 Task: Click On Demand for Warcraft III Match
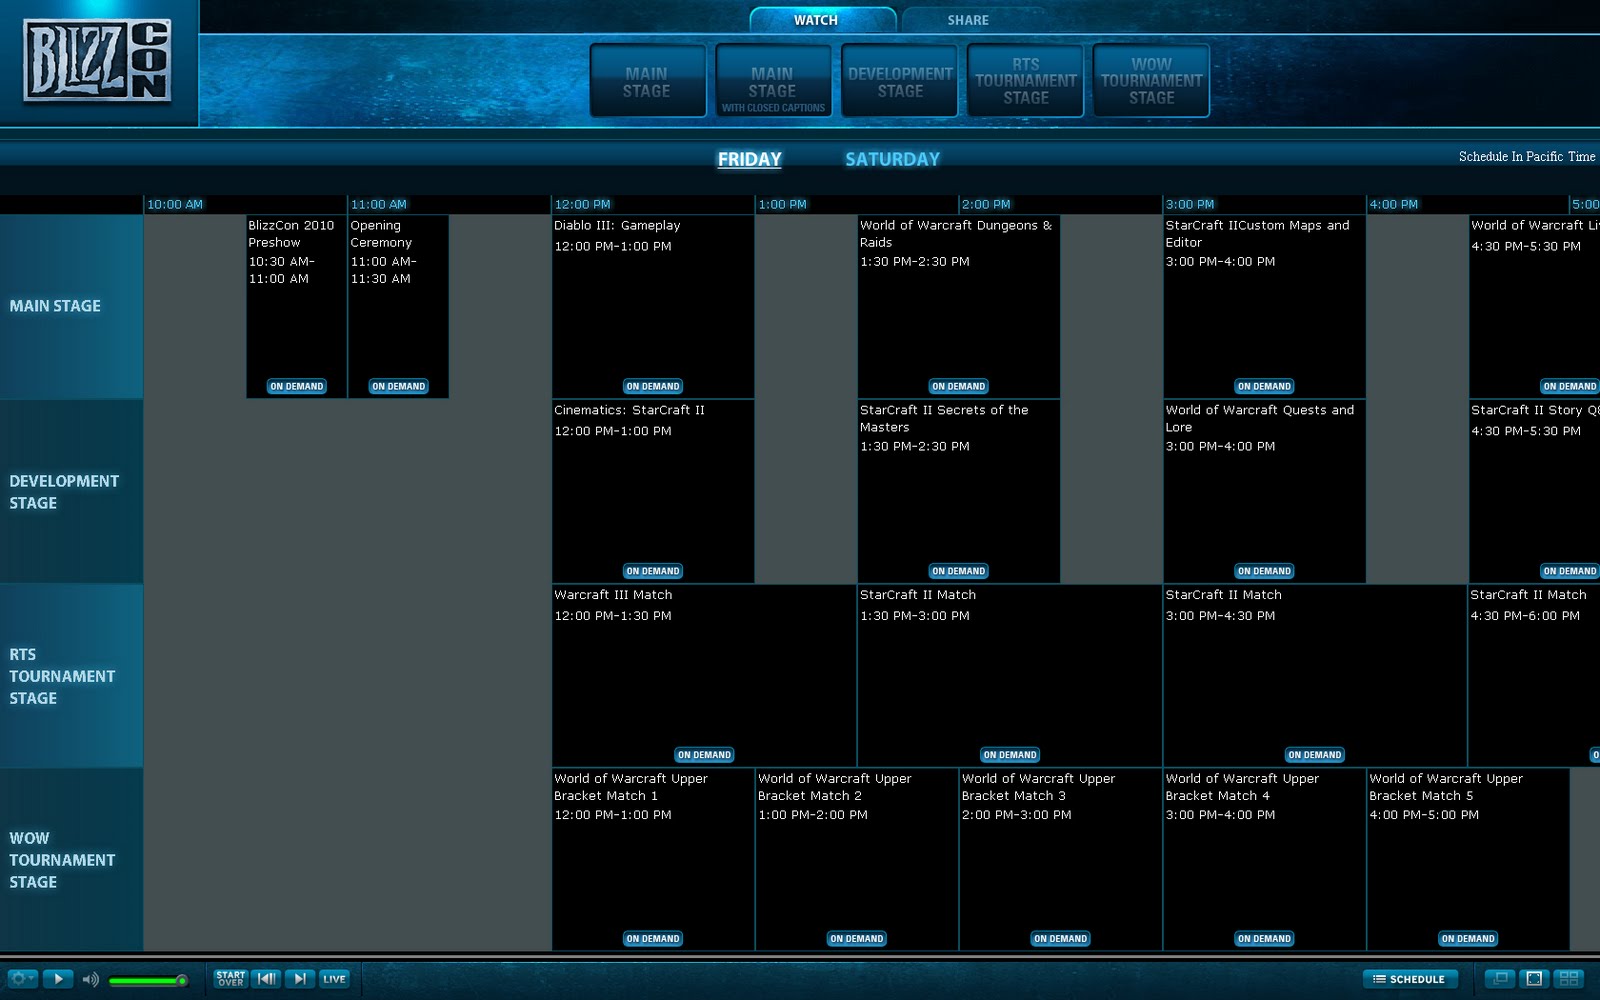click(705, 755)
